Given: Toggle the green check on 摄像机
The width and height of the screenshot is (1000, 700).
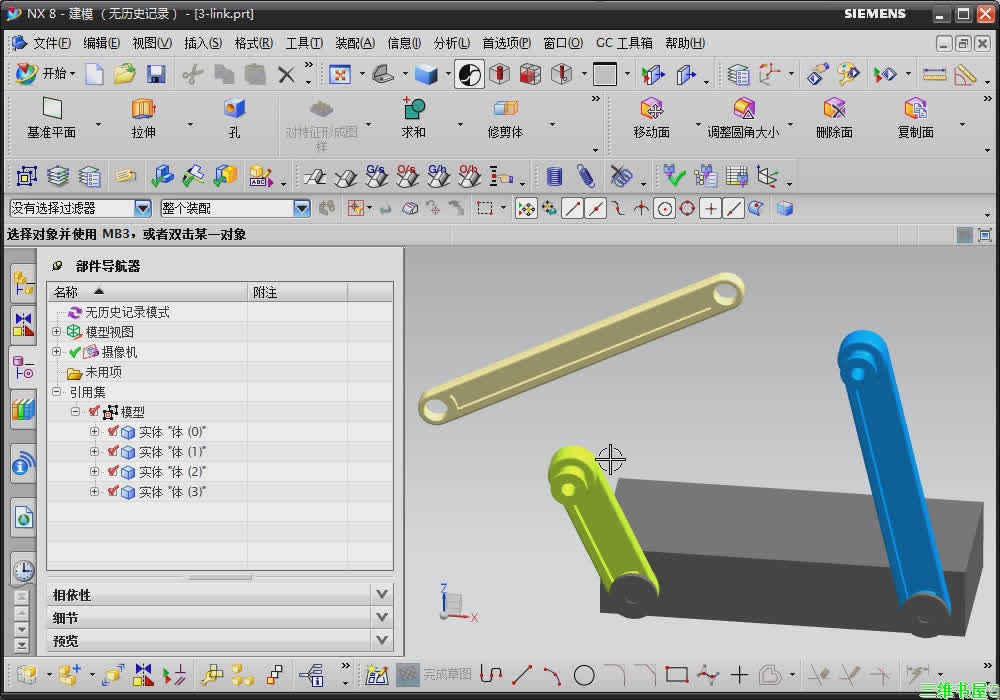Looking at the screenshot, I should (x=75, y=352).
